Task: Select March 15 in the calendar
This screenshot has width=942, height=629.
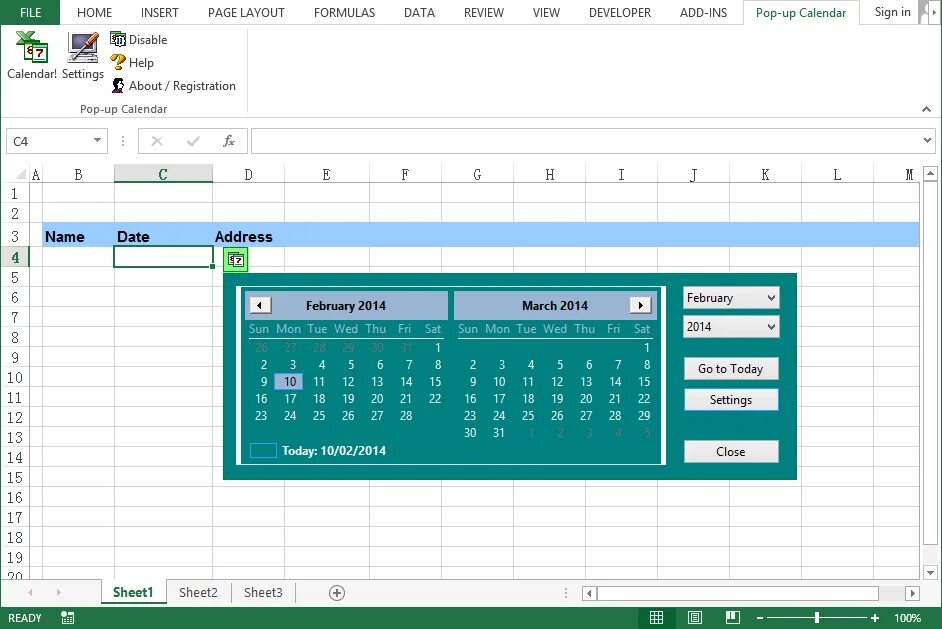Action: point(644,381)
